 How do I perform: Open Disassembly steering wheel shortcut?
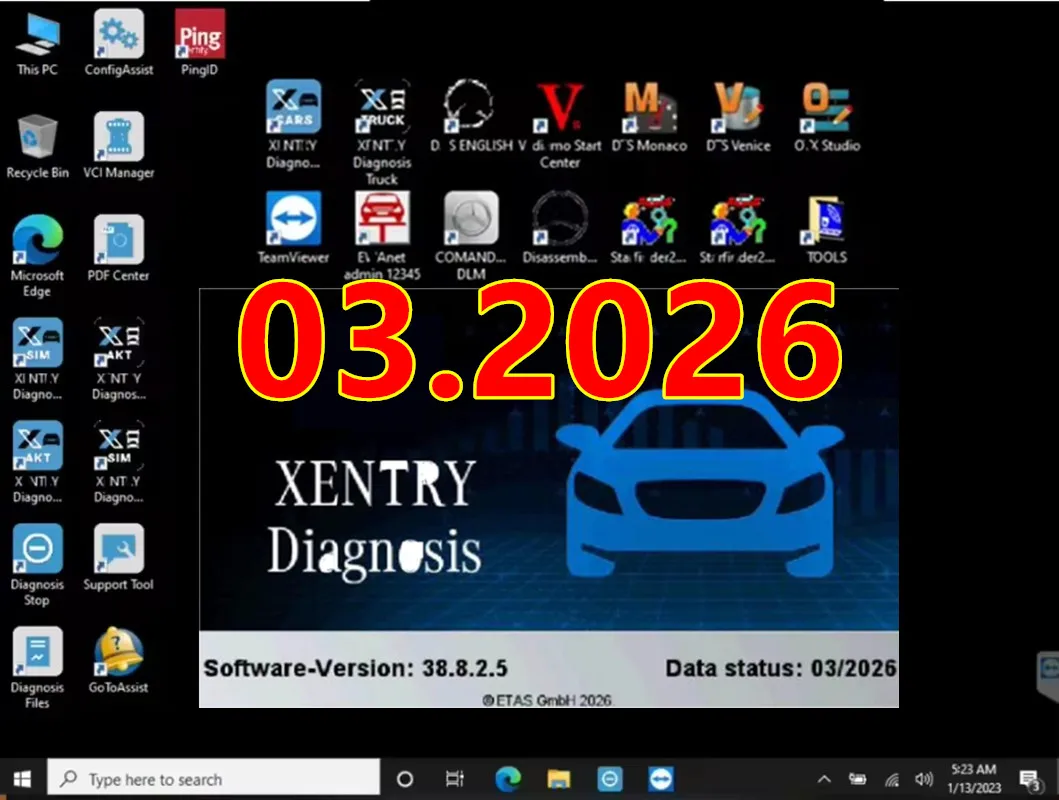(x=560, y=228)
